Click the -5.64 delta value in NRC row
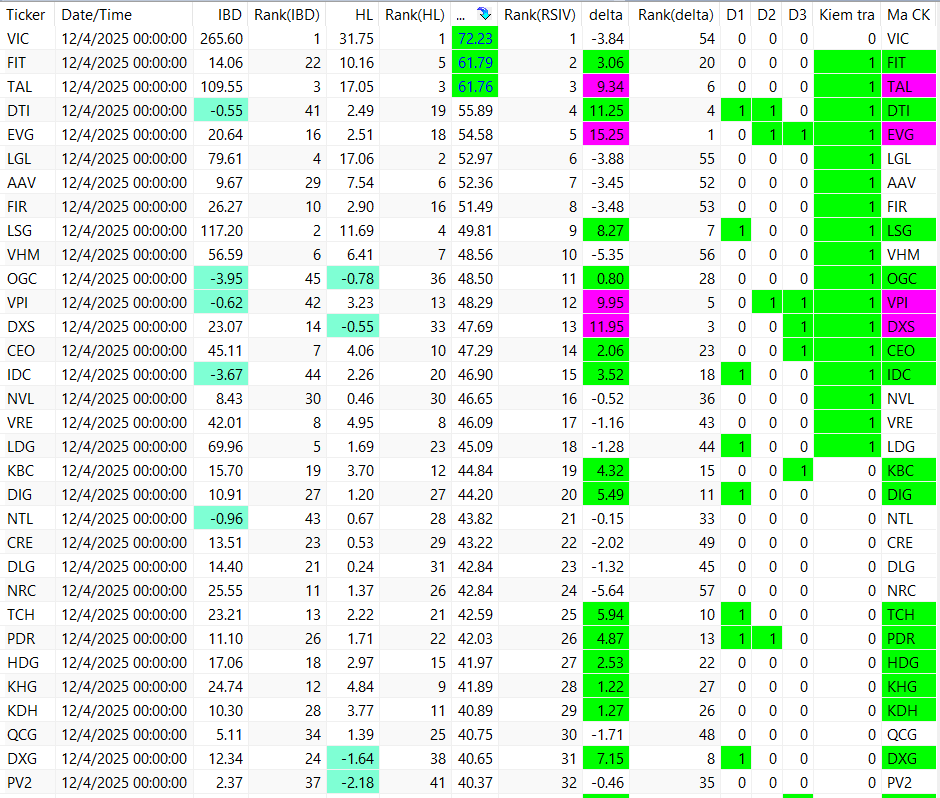Screen dimensions: 940x798 [606, 591]
